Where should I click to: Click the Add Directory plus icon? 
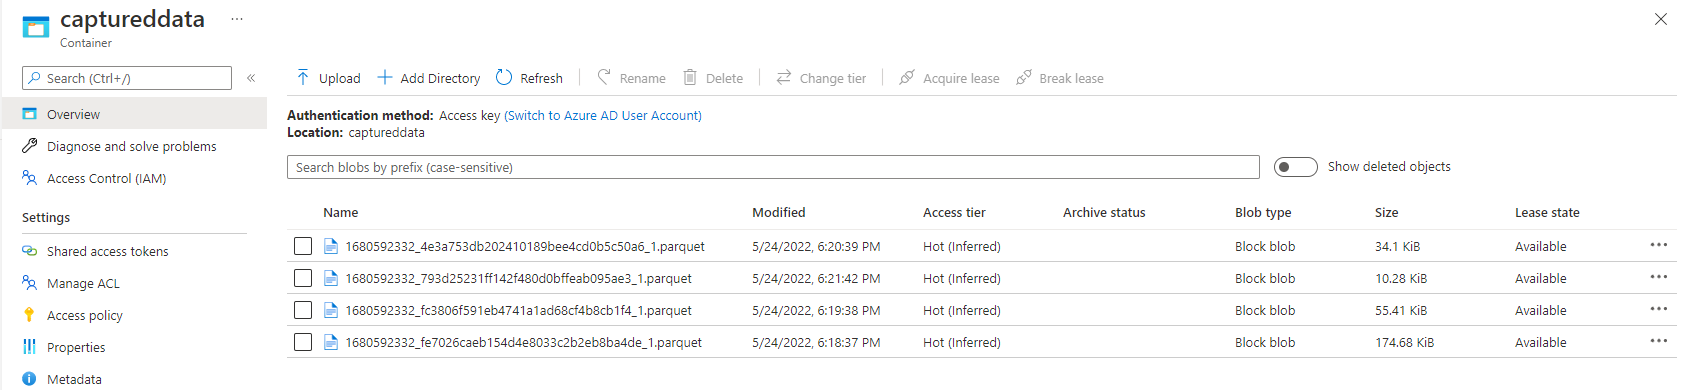[x=384, y=77]
